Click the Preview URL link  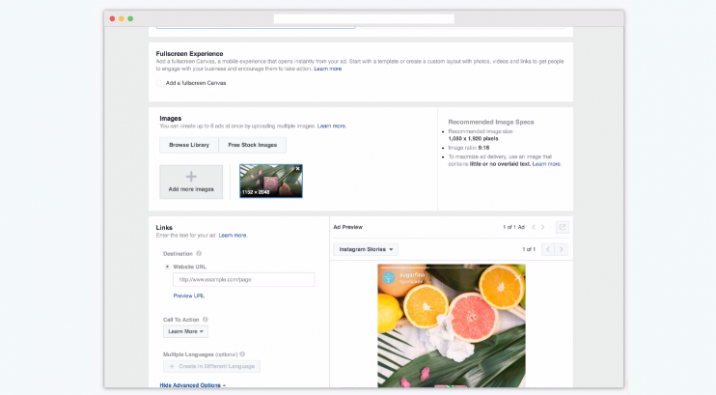[x=189, y=296]
